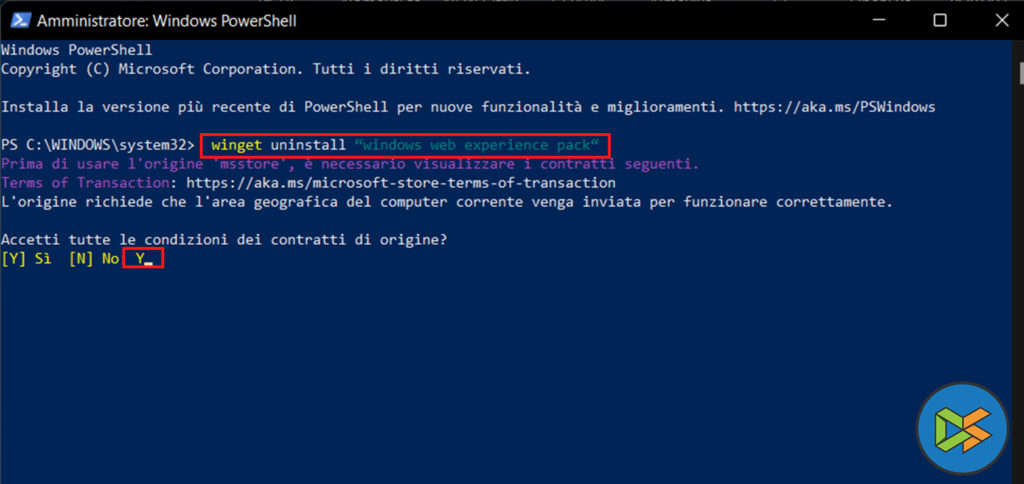Minimize the PowerShell window

click(881, 20)
